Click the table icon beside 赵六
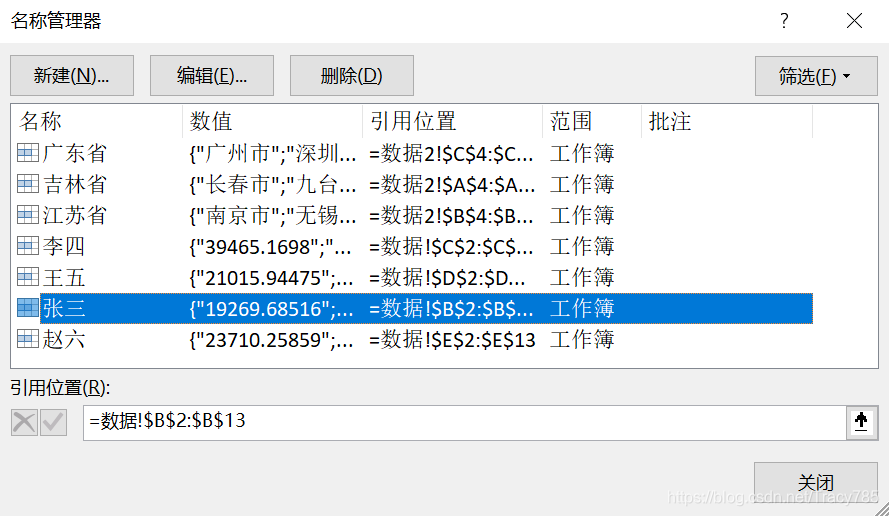 click(28, 339)
